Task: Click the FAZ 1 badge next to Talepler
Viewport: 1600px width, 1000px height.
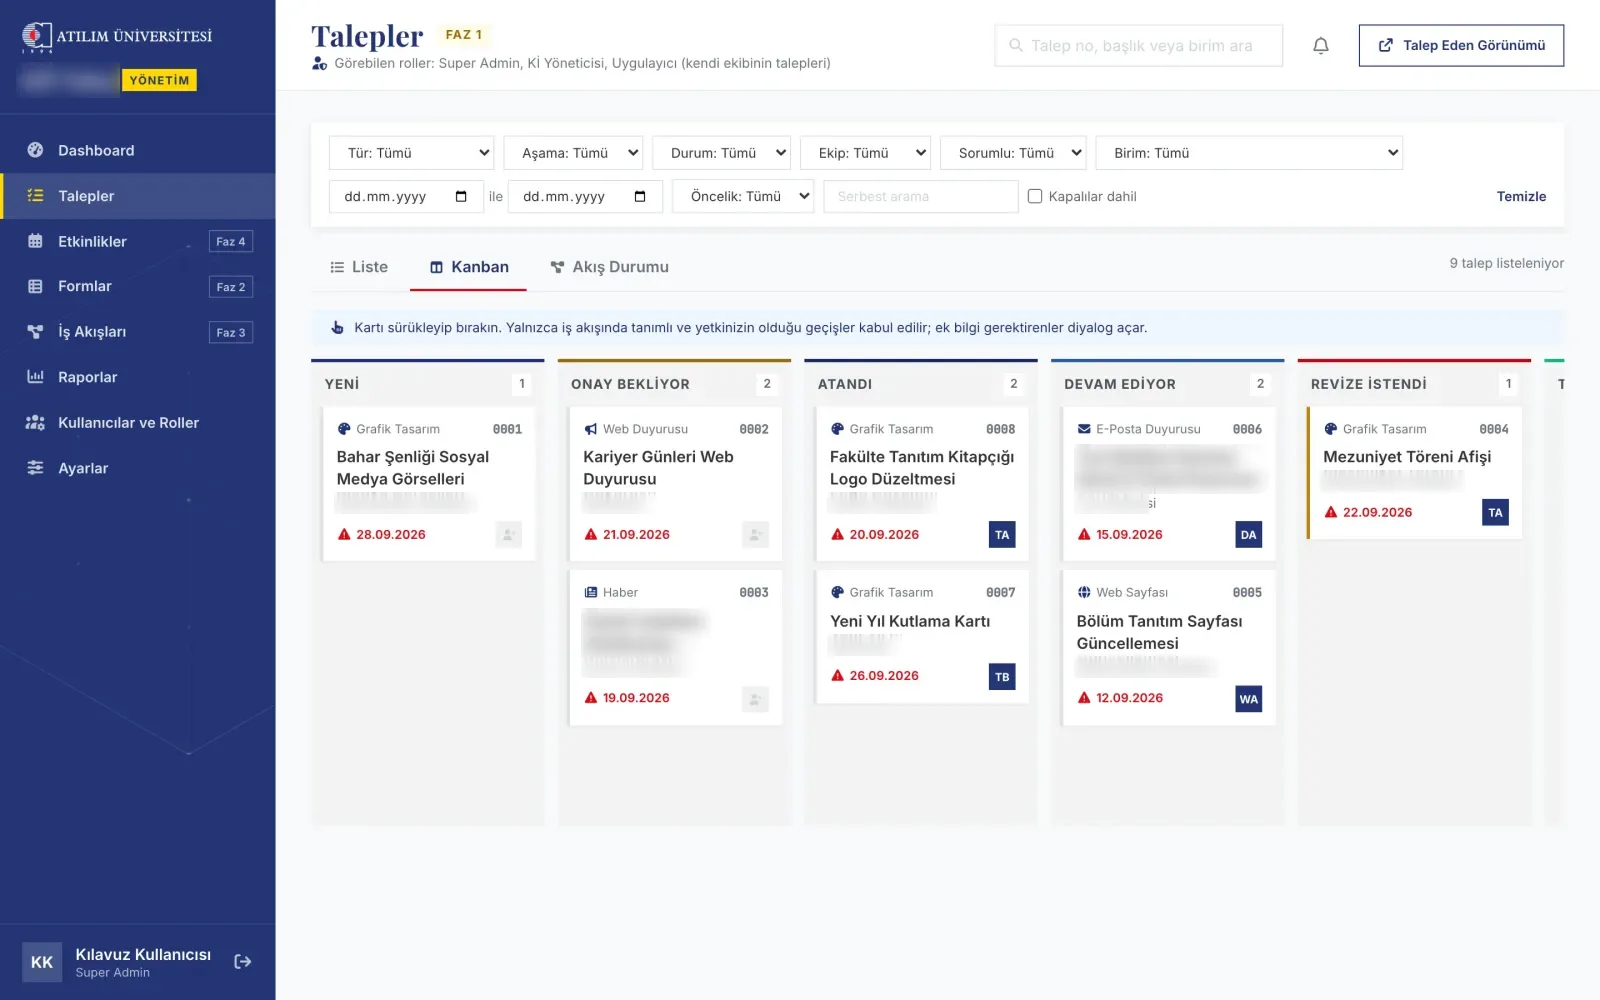Action: click(464, 35)
